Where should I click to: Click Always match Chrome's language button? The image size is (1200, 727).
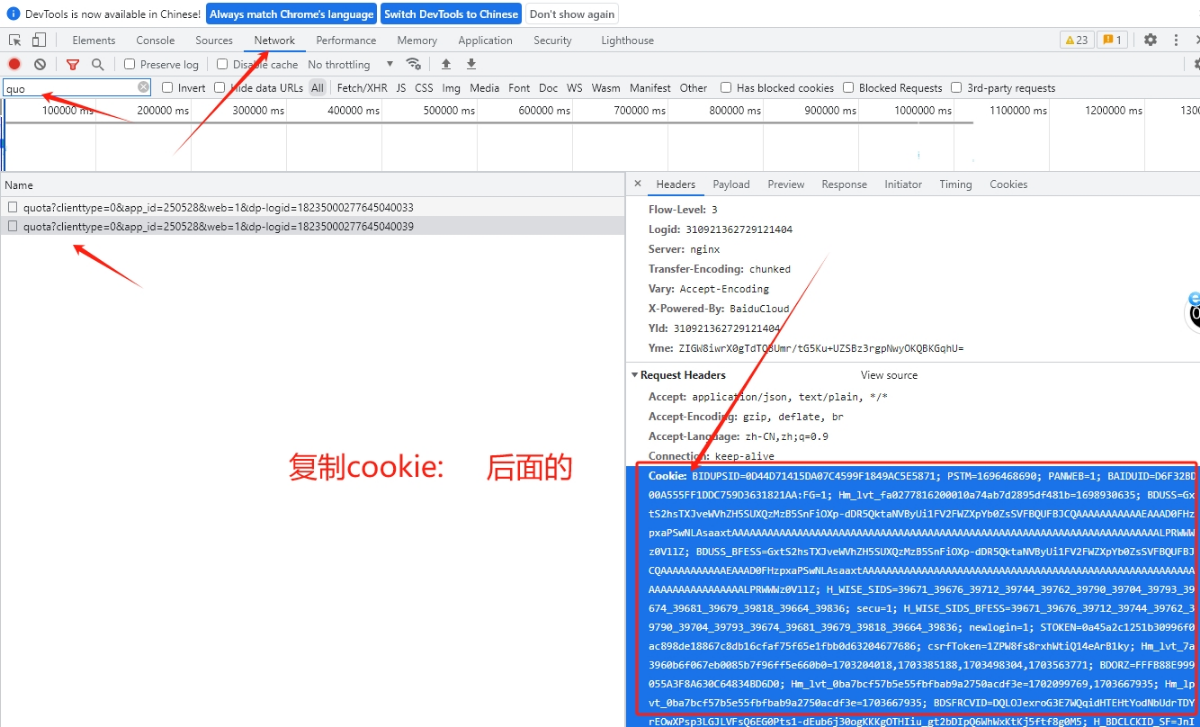coord(292,14)
